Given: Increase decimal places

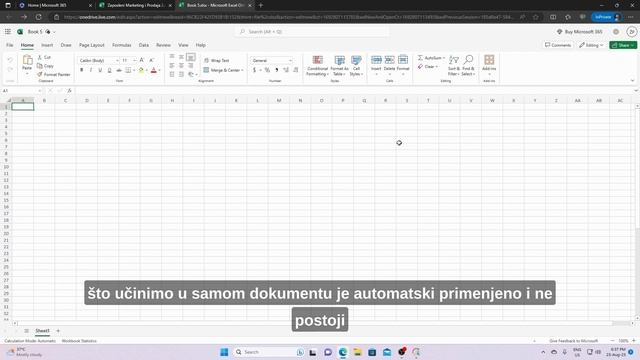Looking at the screenshot, I should [286, 70].
